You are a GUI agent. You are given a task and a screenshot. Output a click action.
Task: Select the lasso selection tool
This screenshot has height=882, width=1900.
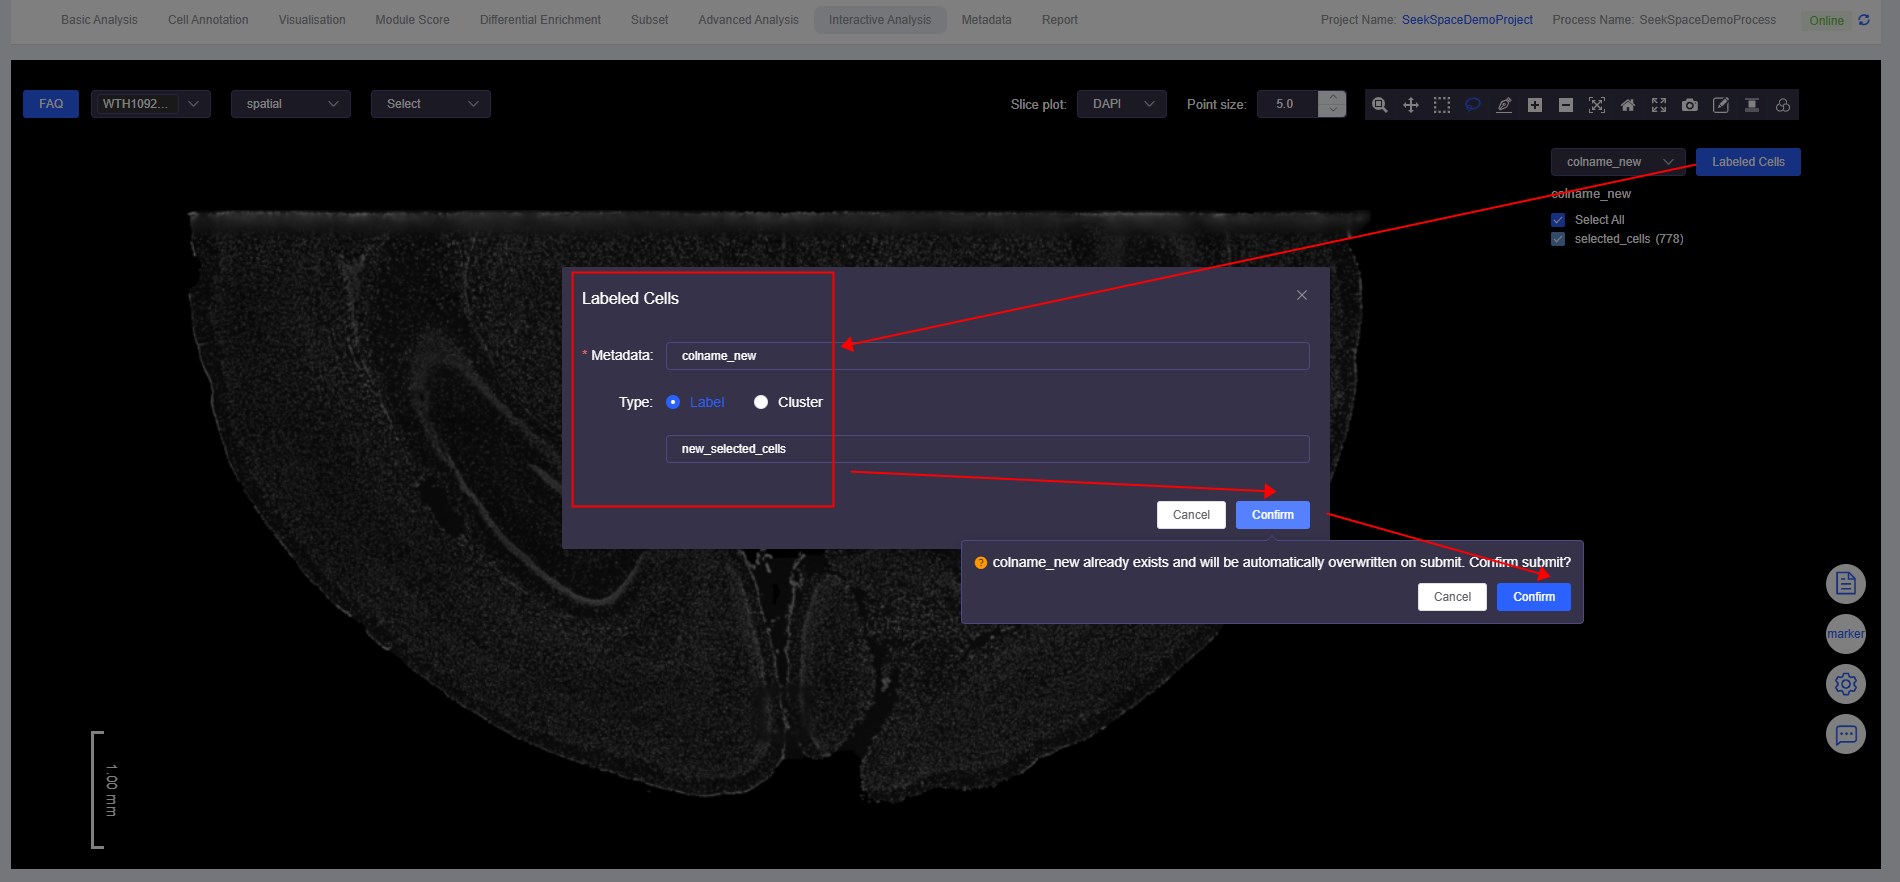[1472, 105]
